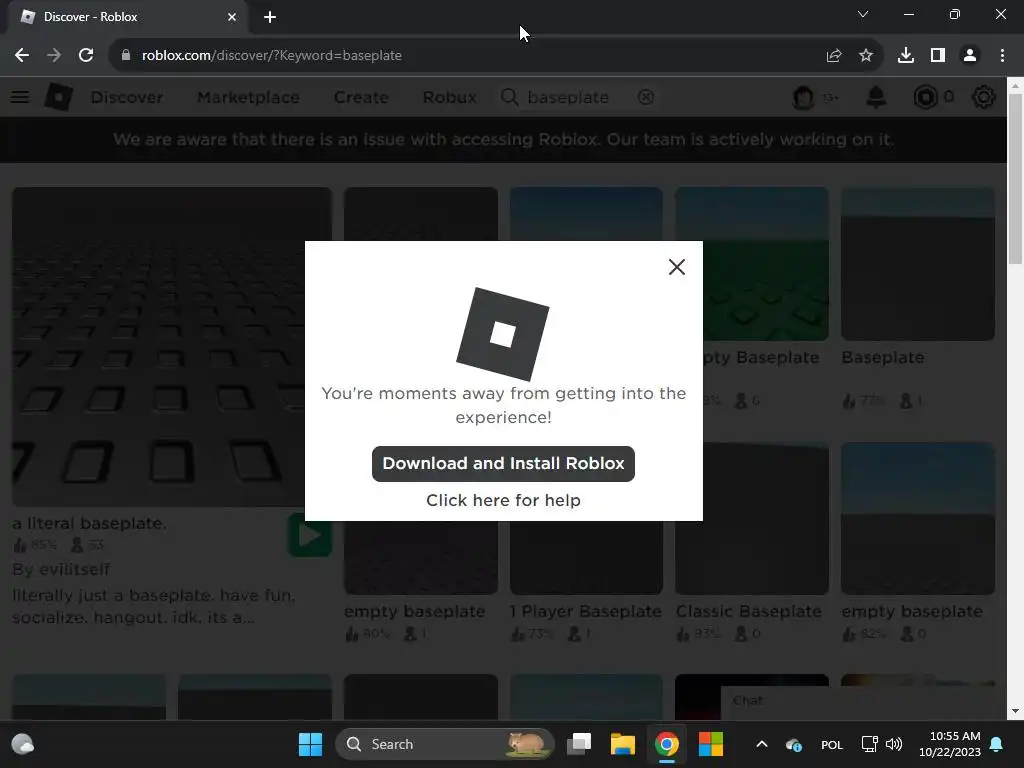
Task: Open the avatar profile icon
Action: coord(803,97)
